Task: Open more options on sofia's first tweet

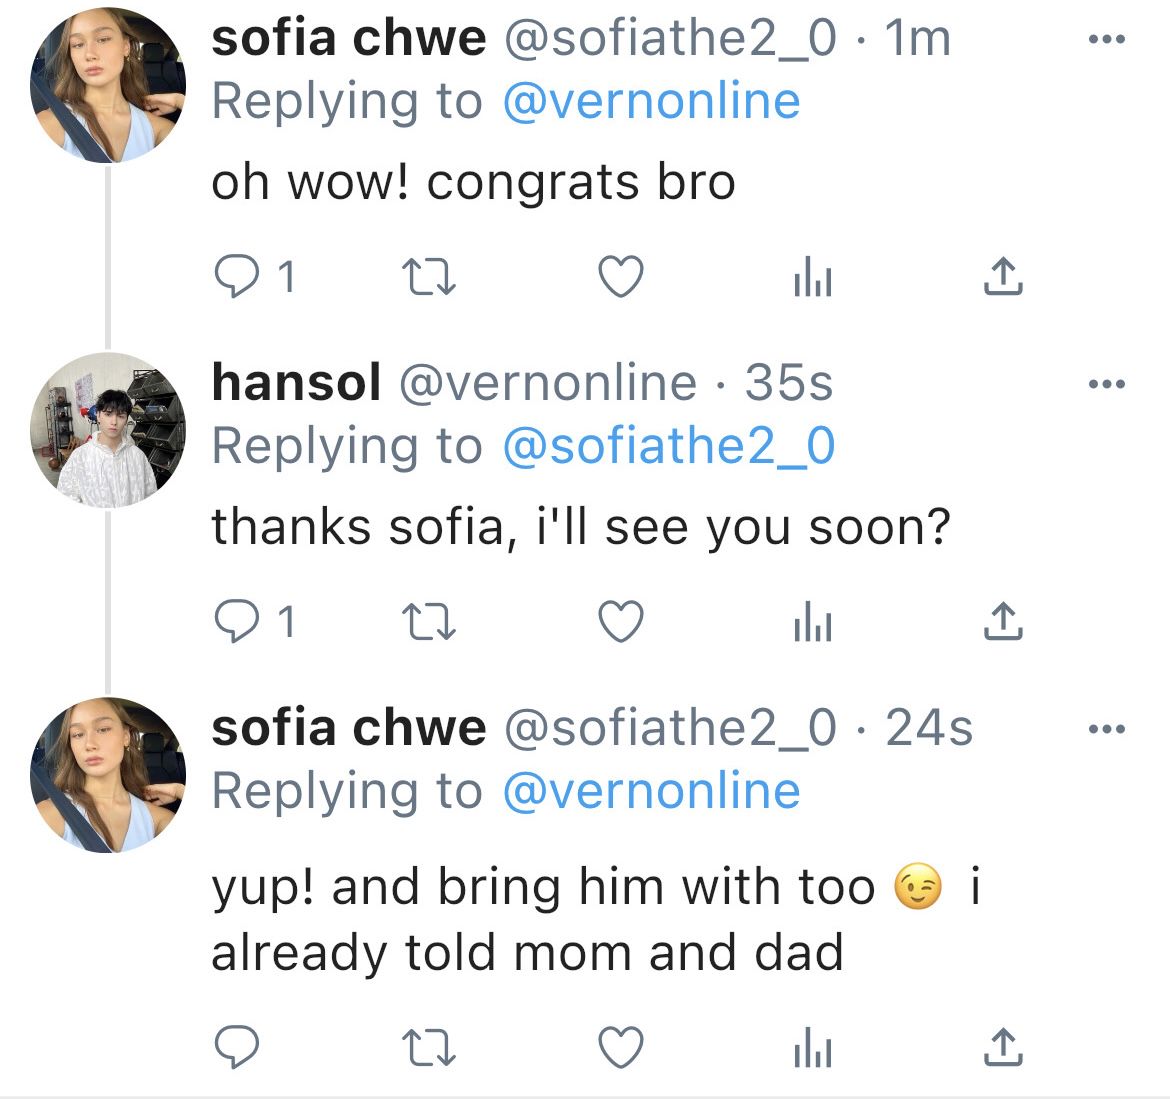Action: click(x=1107, y=40)
